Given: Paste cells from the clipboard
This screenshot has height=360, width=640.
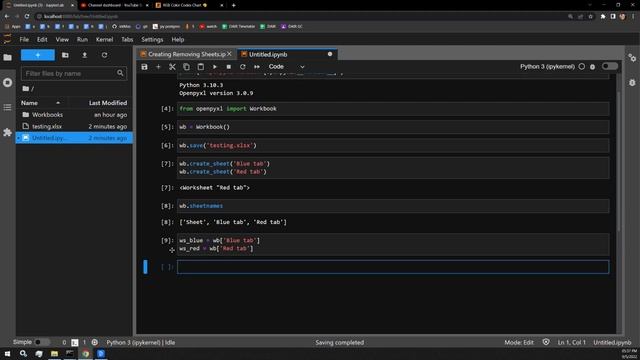Looking at the screenshot, I should tap(200, 67).
